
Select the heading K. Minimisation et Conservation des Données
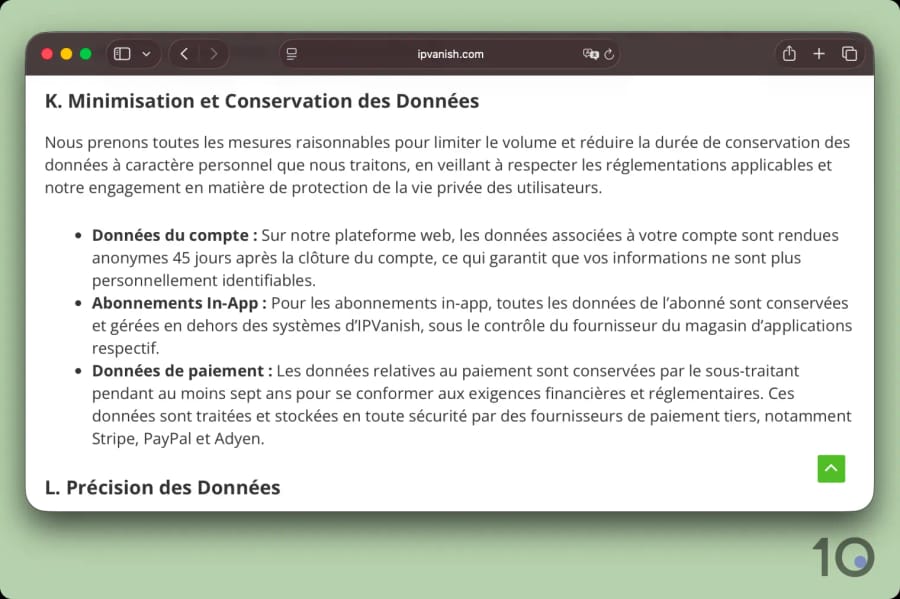tap(261, 101)
